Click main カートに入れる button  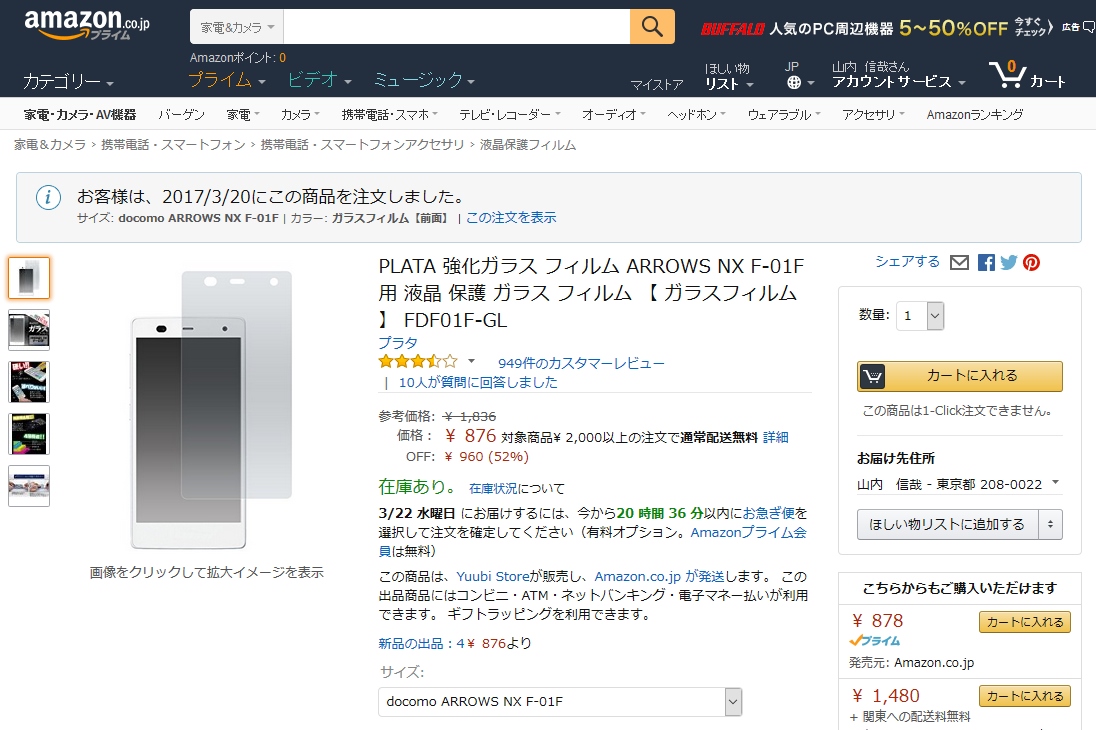coord(960,376)
